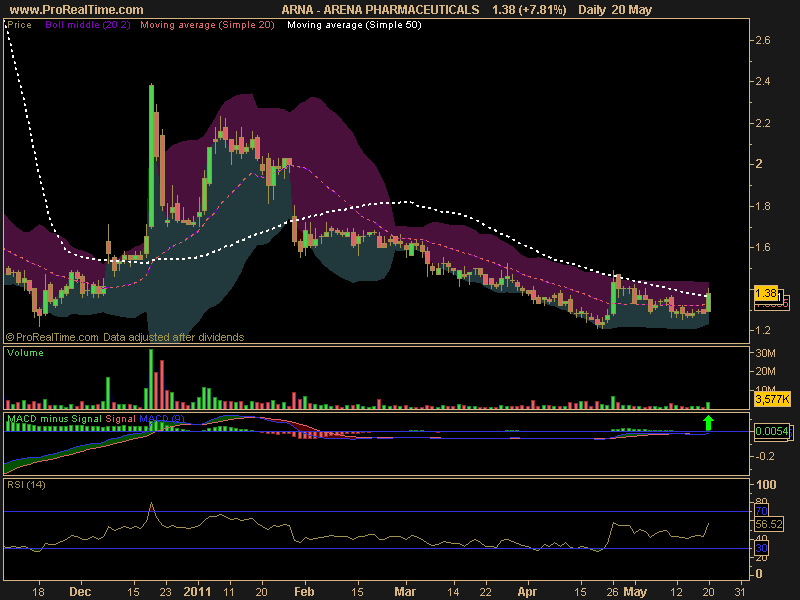The image size is (800, 600).
Task: Click the Apr date axis label
Action: point(527,592)
